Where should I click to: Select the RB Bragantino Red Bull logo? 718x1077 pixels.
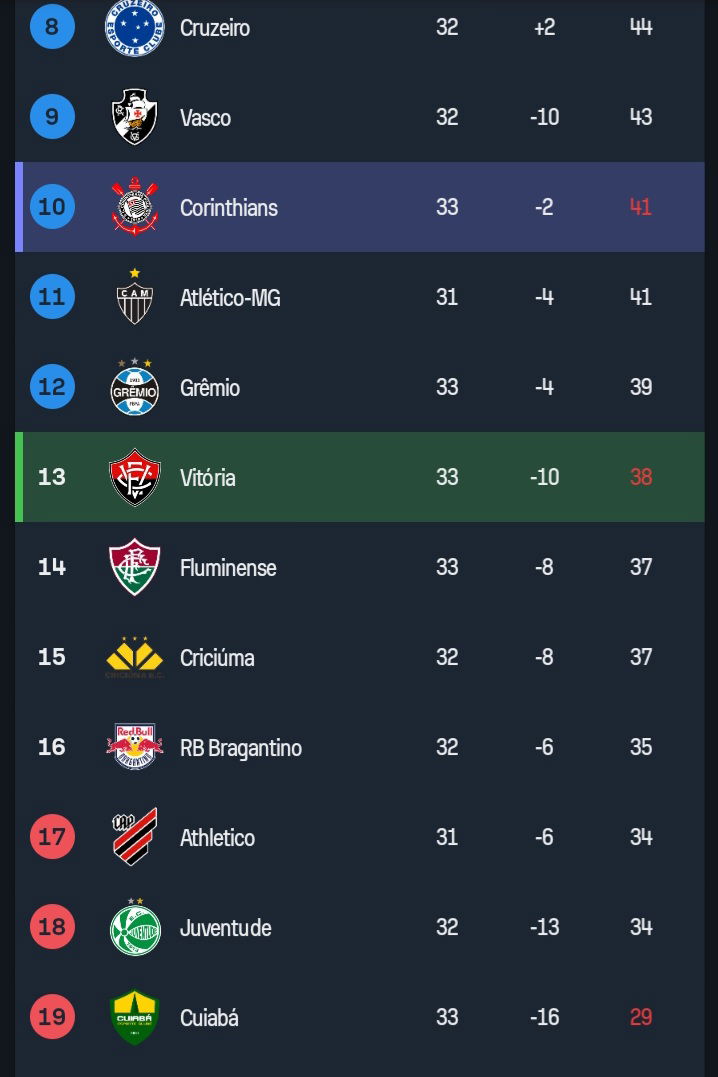pos(135,747)
